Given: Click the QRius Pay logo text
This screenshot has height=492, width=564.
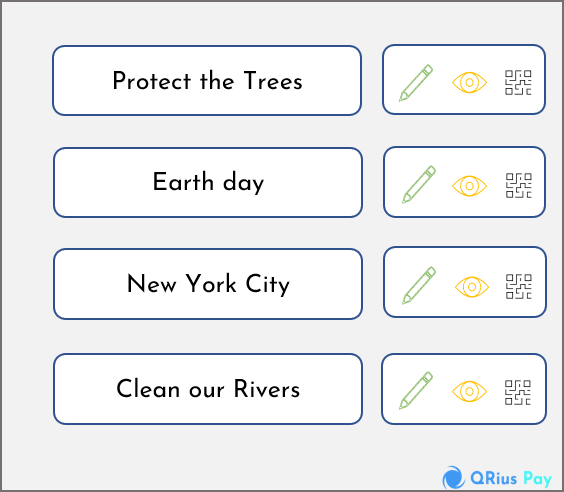Looking at the screenshot, I should tap(511, 479).
